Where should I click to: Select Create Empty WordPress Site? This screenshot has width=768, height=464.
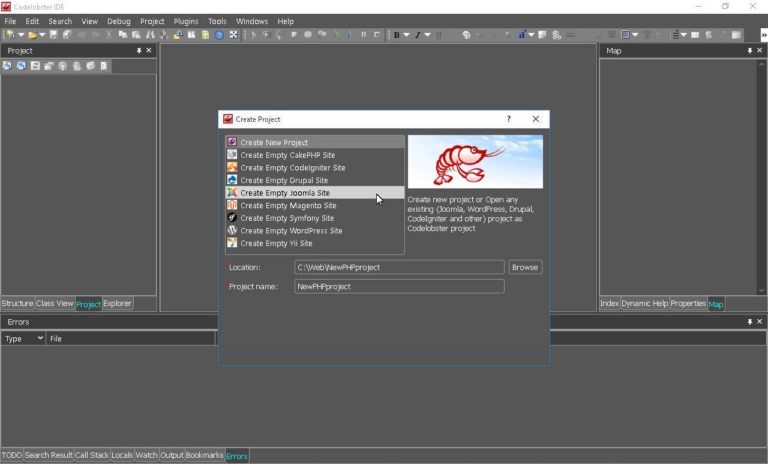(x=315, y=231)
